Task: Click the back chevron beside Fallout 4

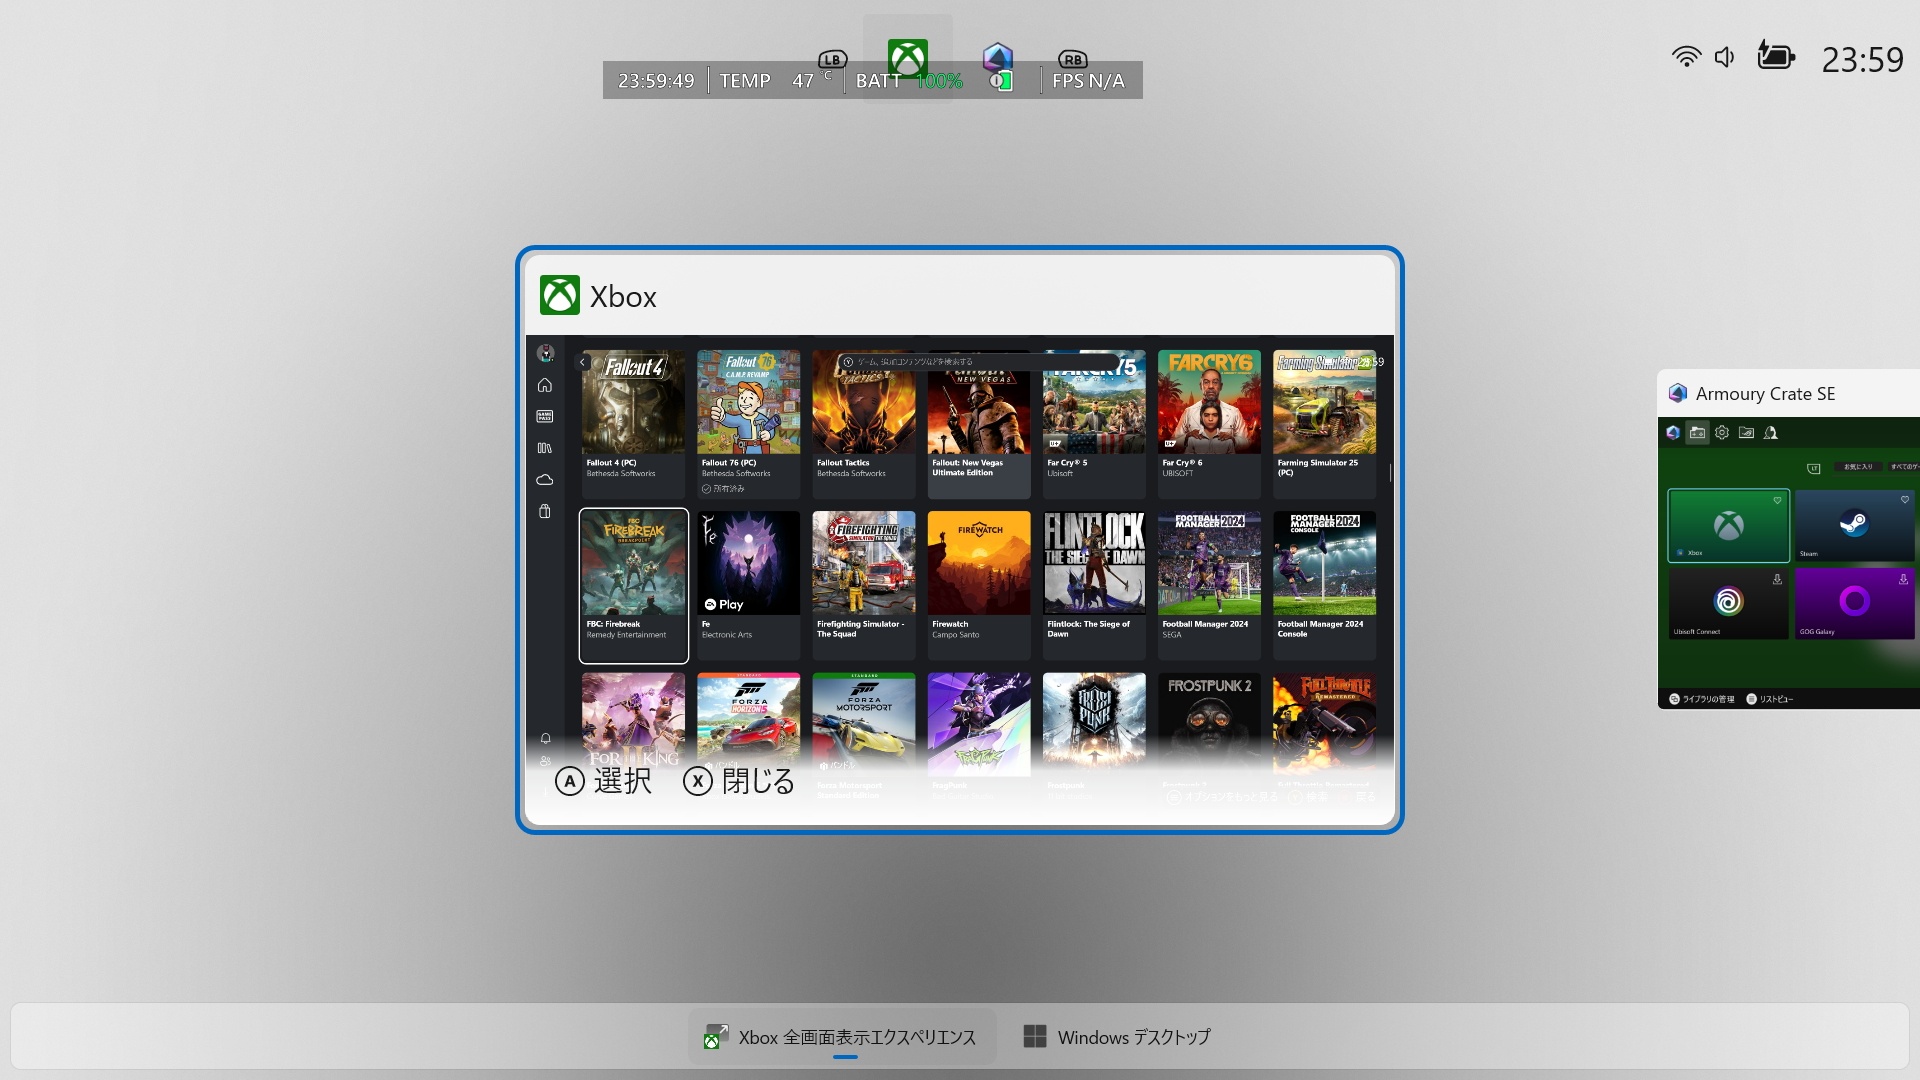Action: pos(583,362)
